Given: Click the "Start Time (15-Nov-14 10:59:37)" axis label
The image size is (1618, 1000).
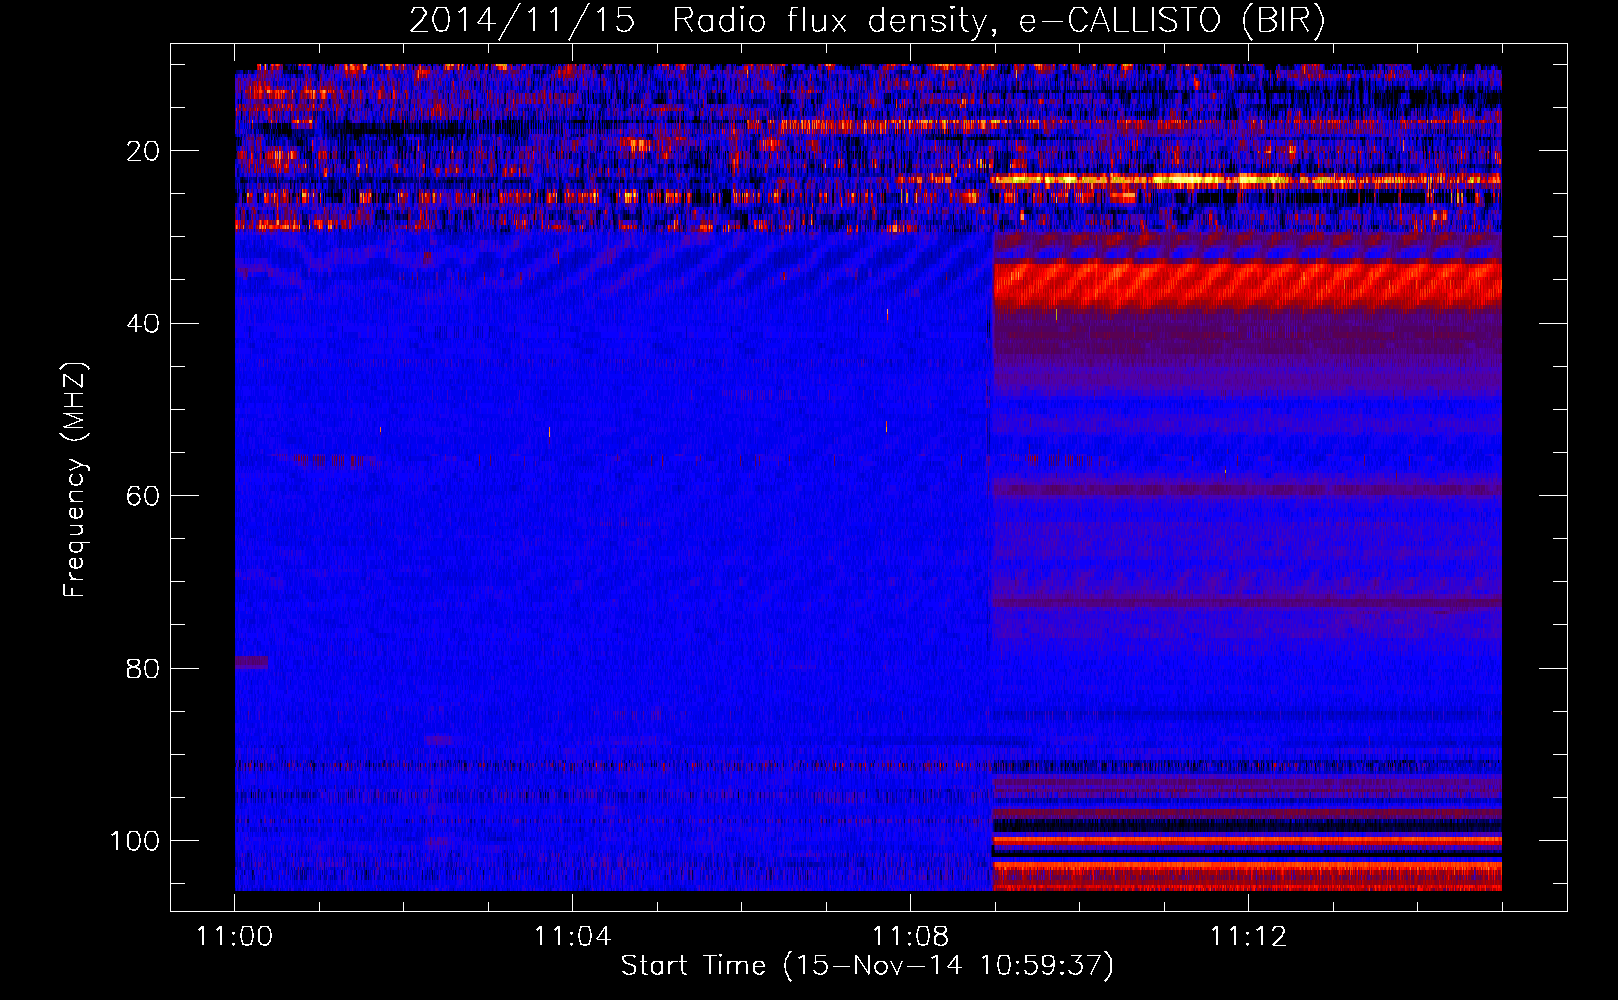Looking at the screenshot, I should 867,966.
